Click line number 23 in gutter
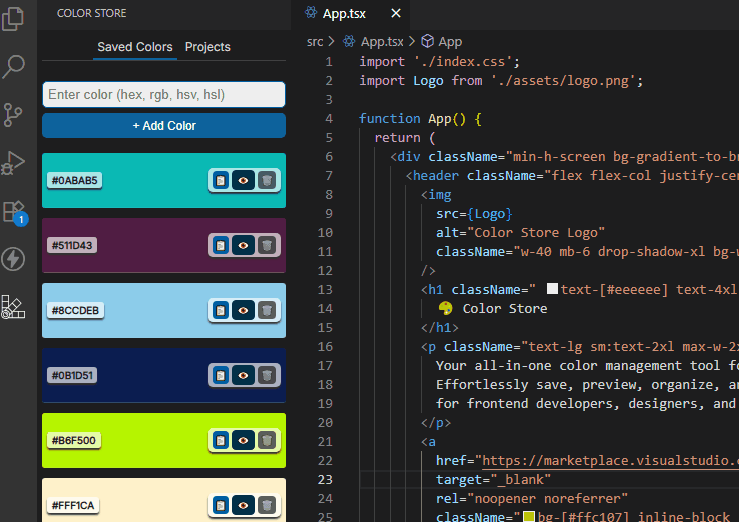 (325, 480)
